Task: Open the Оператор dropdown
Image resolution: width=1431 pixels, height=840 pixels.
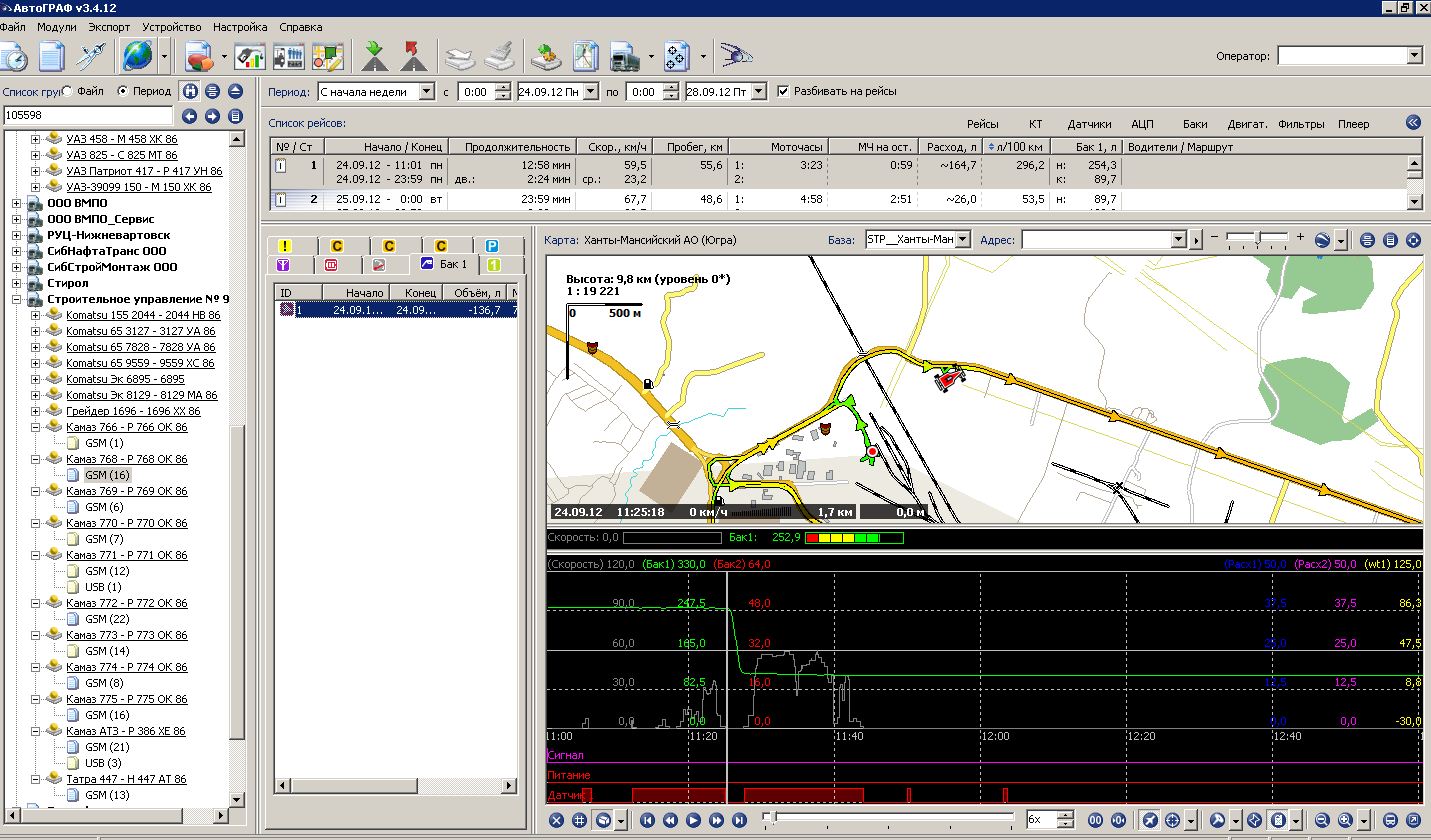Action: point(1414,56)
